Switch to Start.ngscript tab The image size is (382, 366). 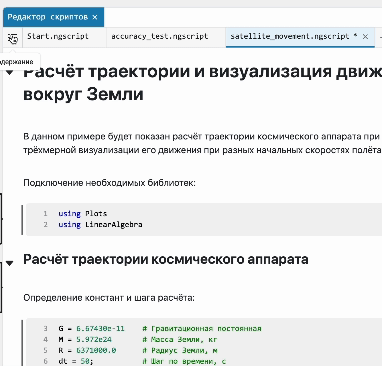coord(58,36)
